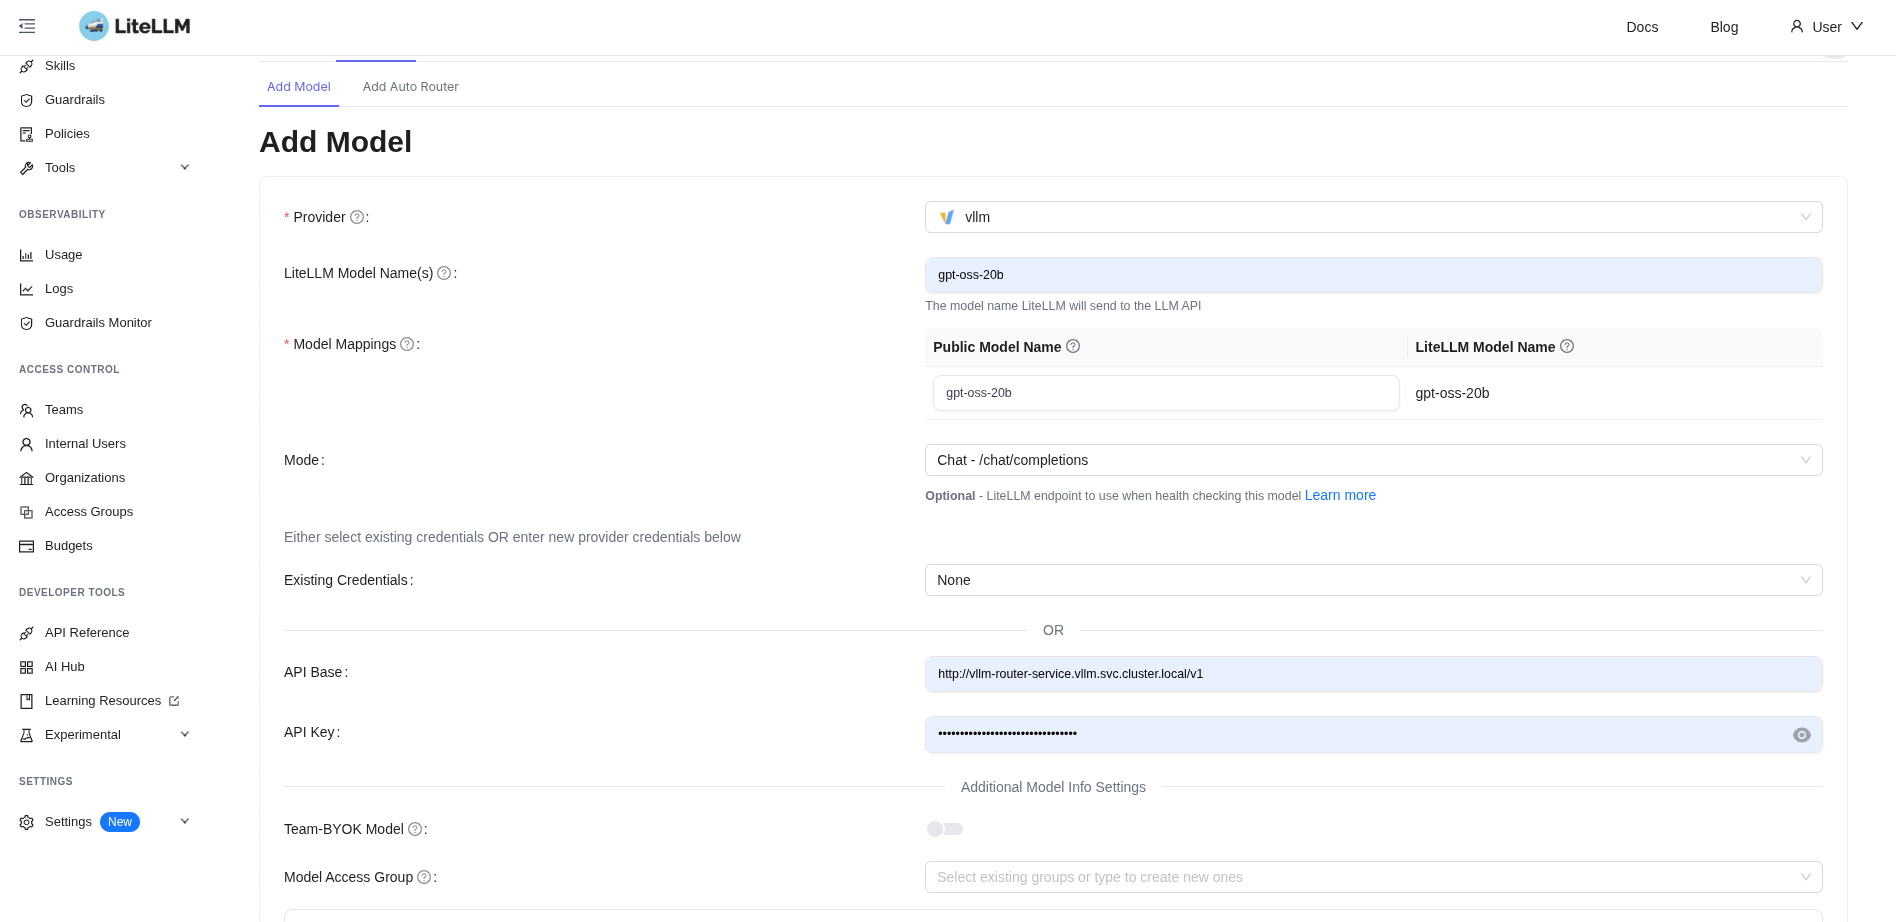This screenshot has width=1896, height=922.
Task: Open the Budgets page
Action: tap(68, 546)
